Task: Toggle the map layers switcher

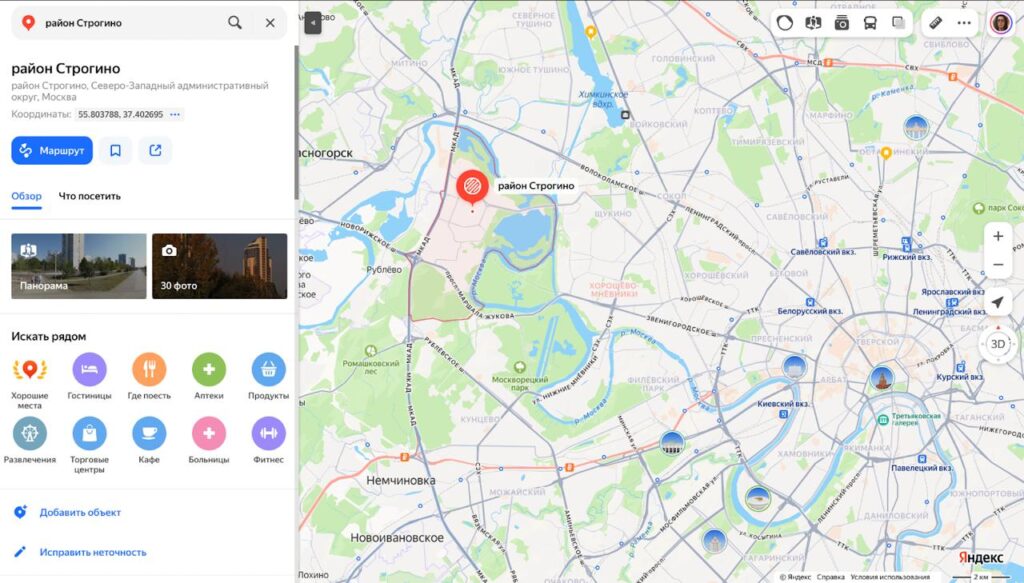Action: tap(898, 23)
